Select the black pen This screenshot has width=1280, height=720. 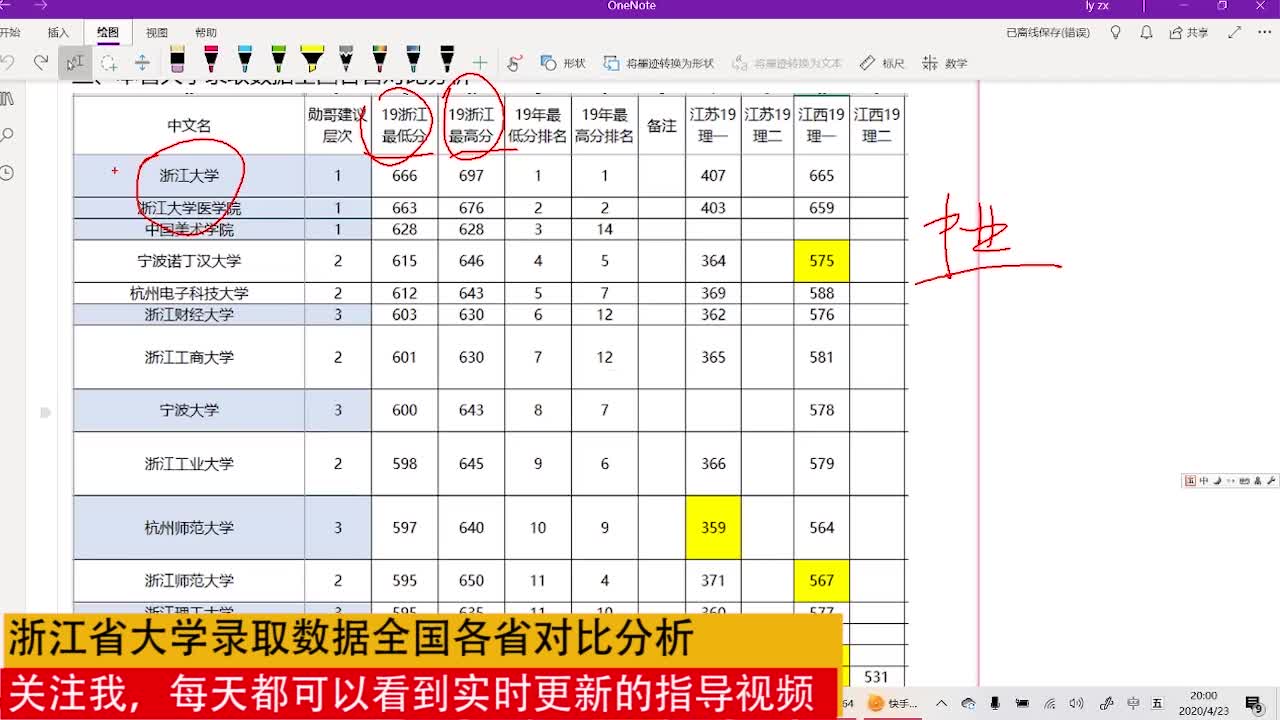447,60
